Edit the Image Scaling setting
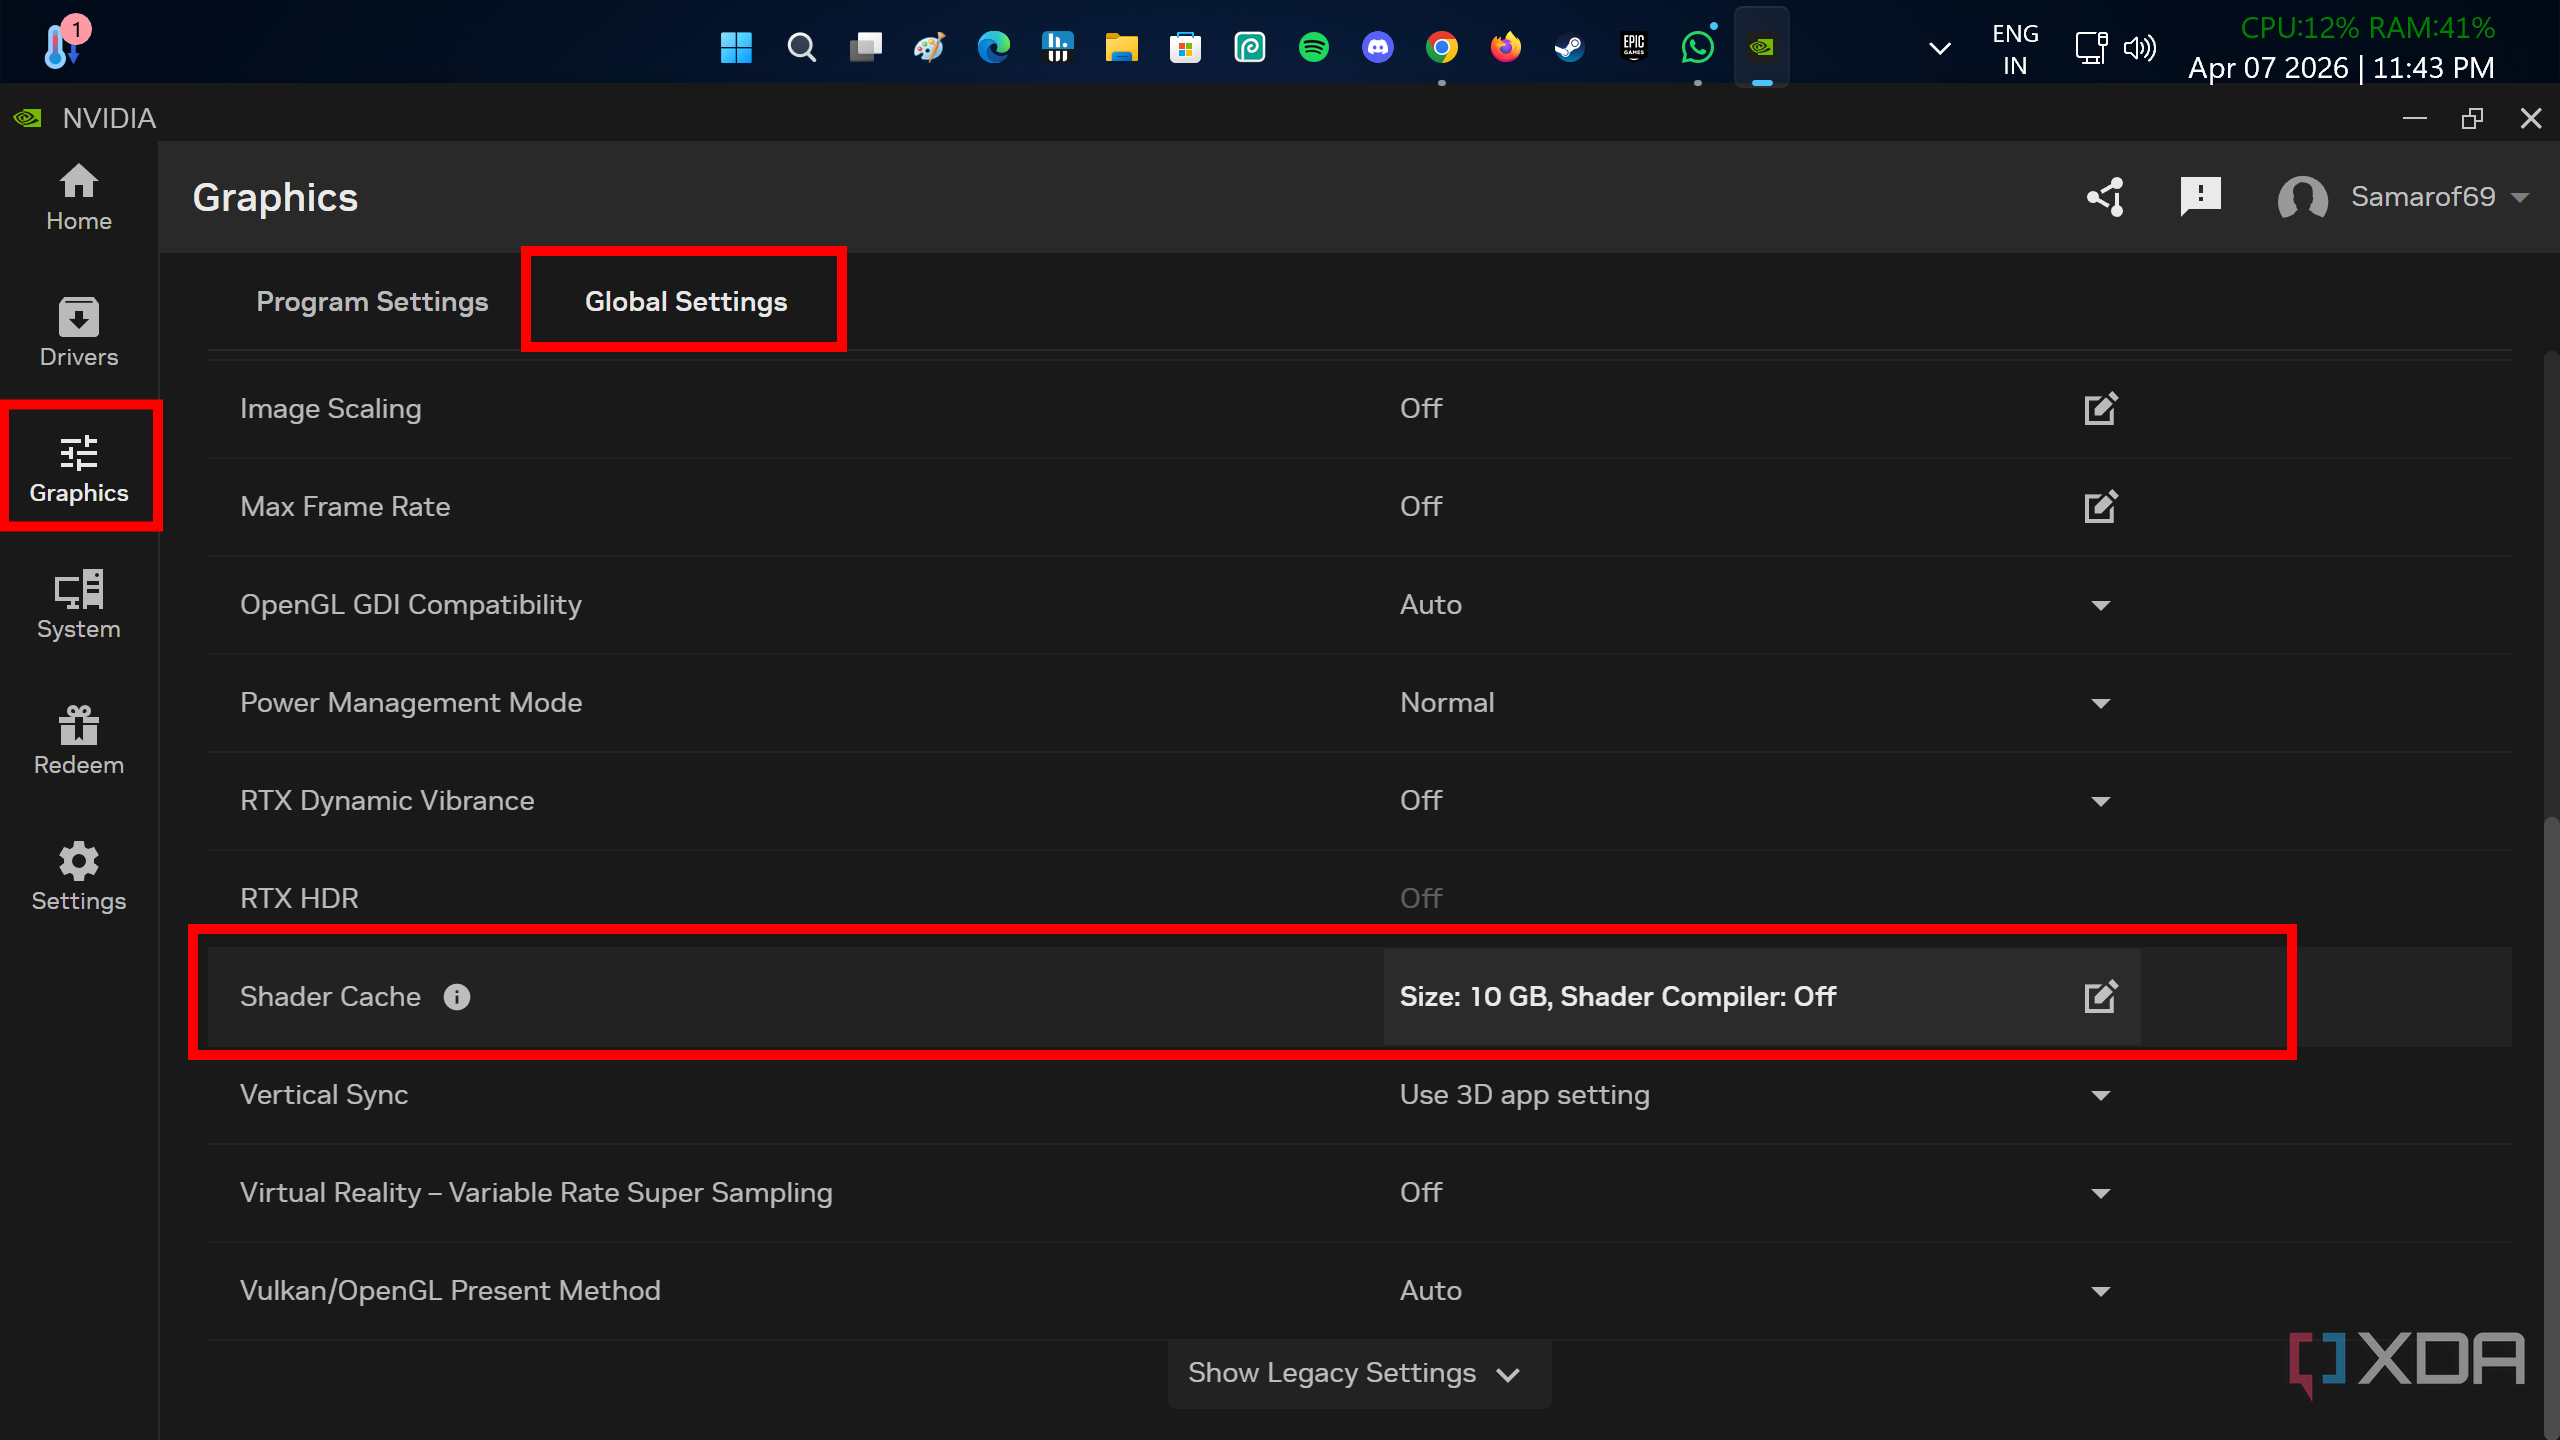Viewport: 2560px width, 1440px height. (x=2100, y=408)
